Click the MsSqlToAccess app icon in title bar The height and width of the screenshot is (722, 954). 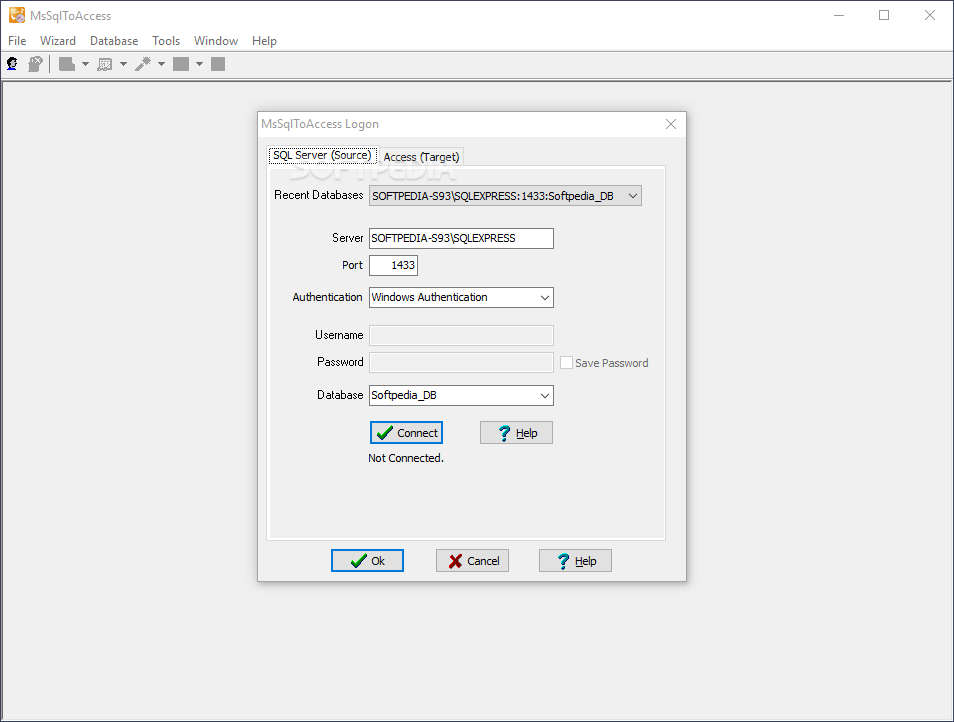[17, 15]
